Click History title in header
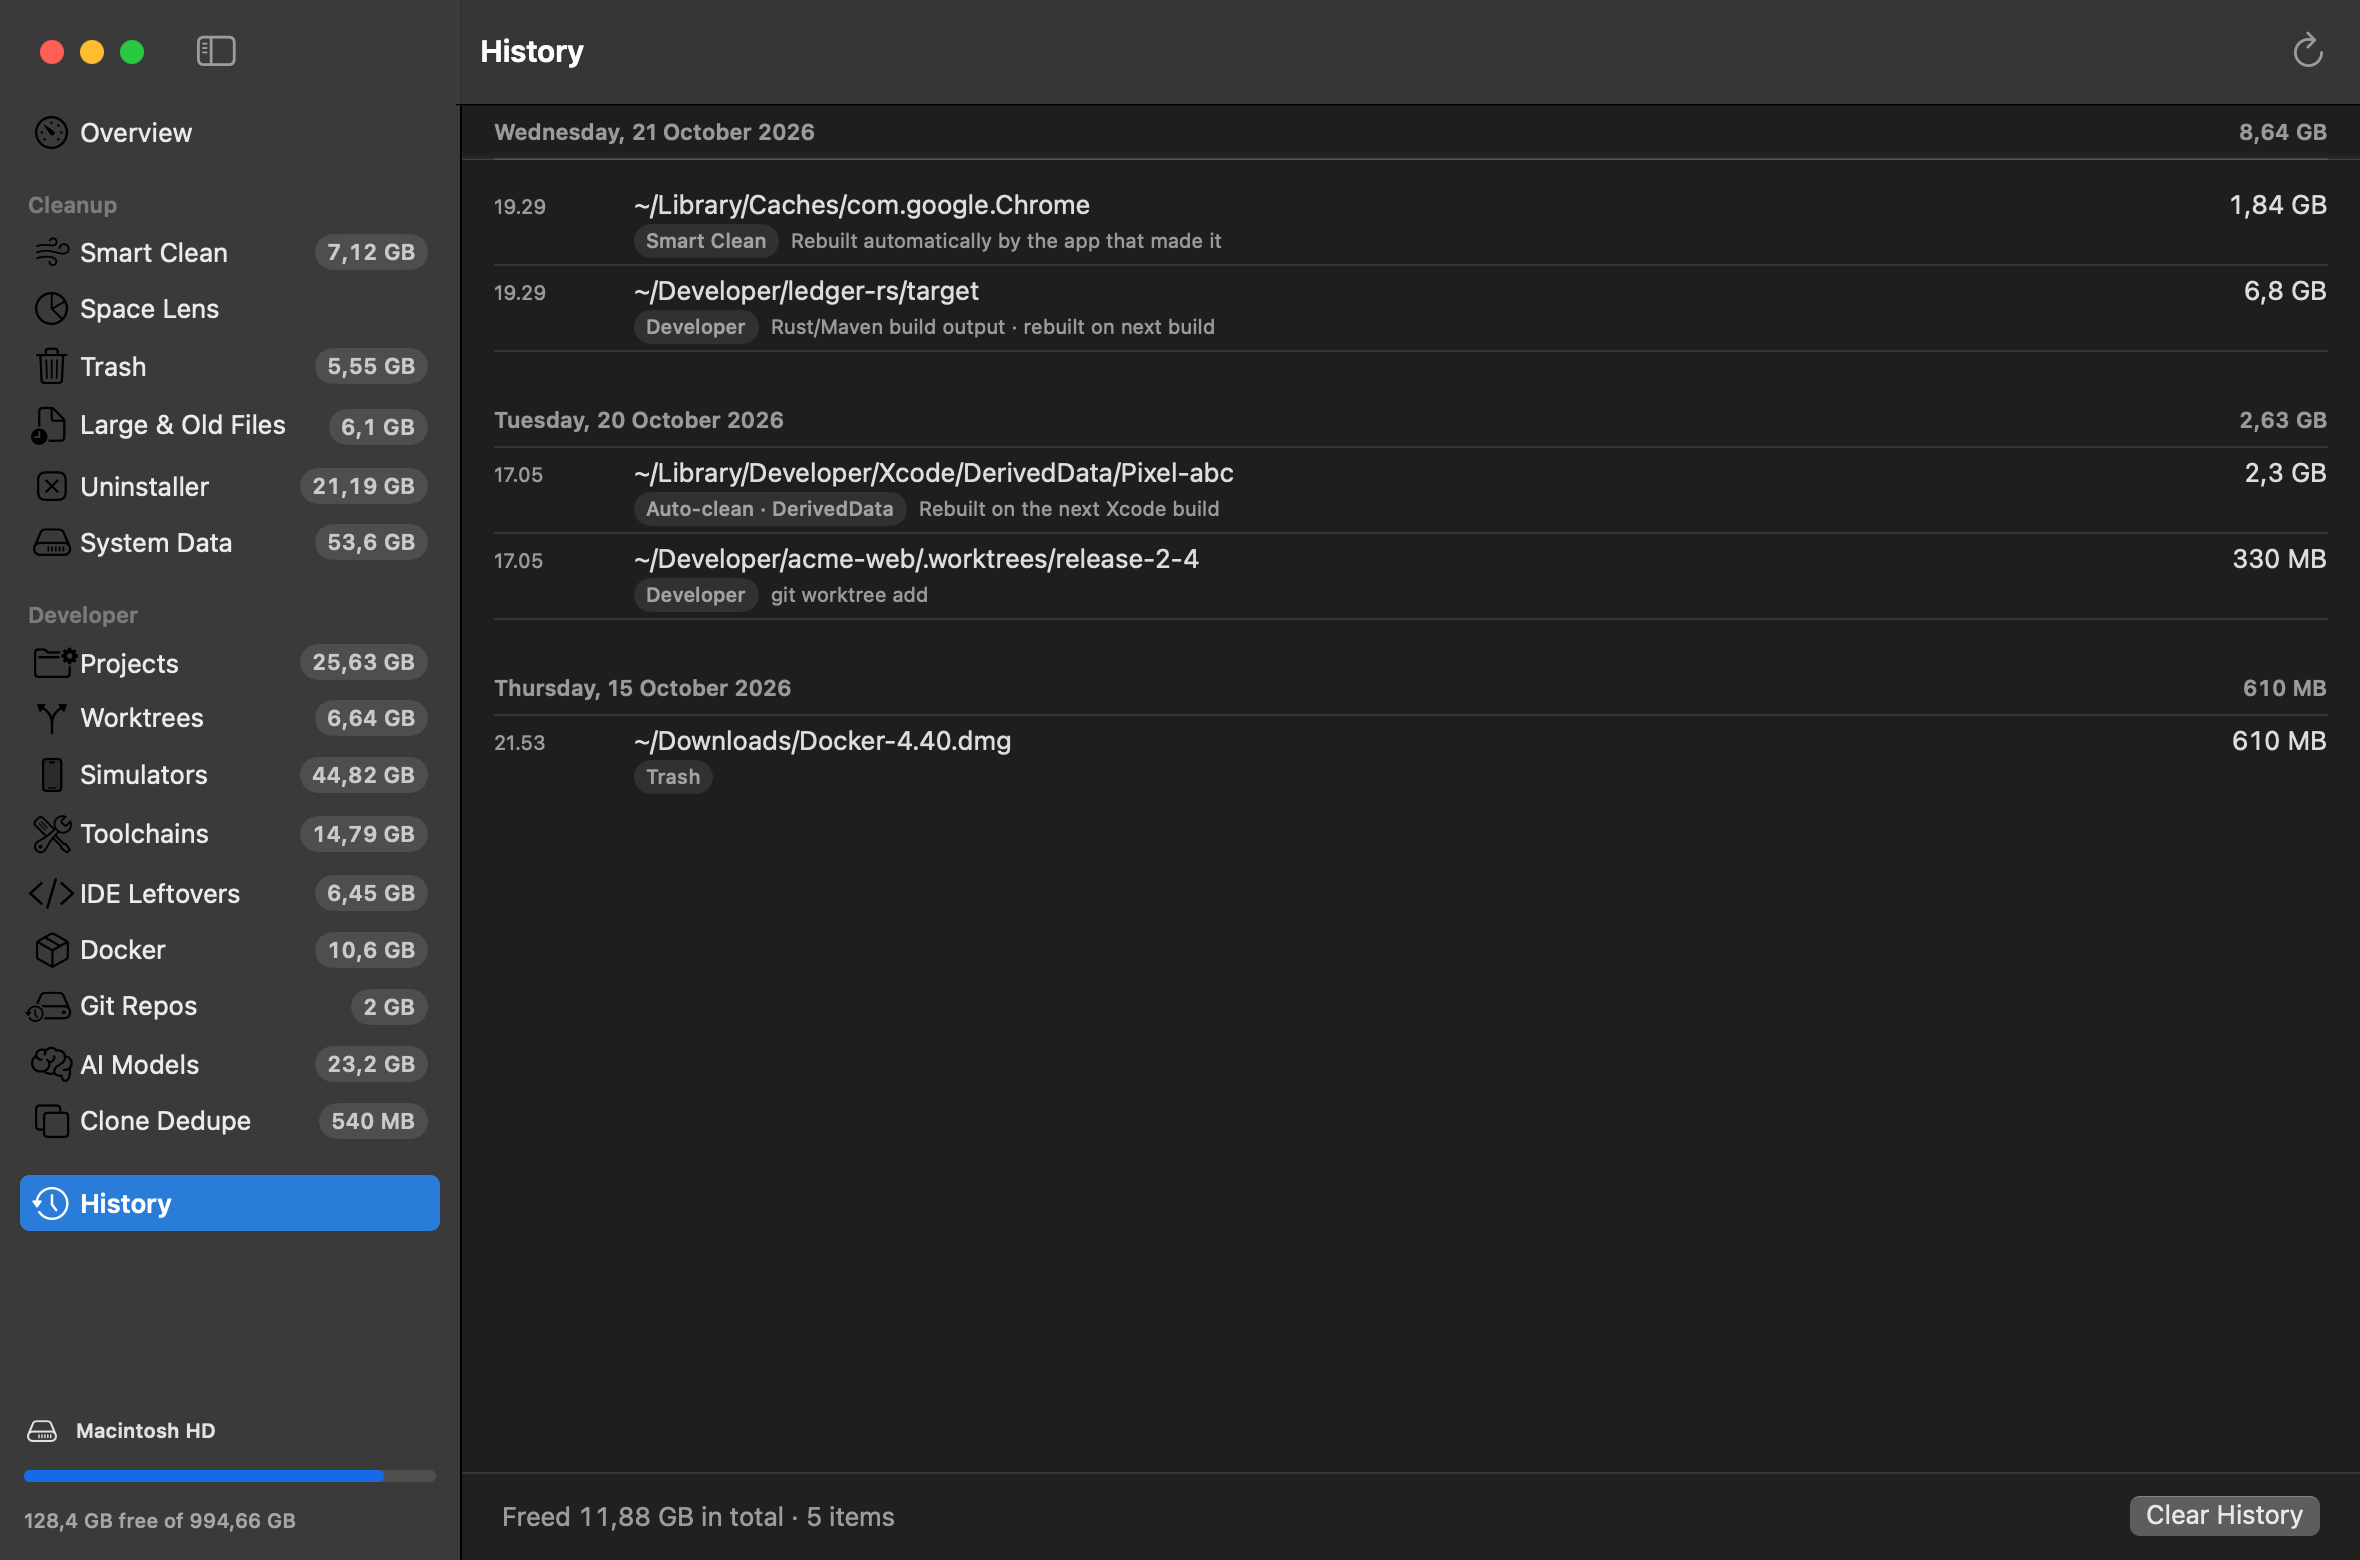 (x=532, y=51)
